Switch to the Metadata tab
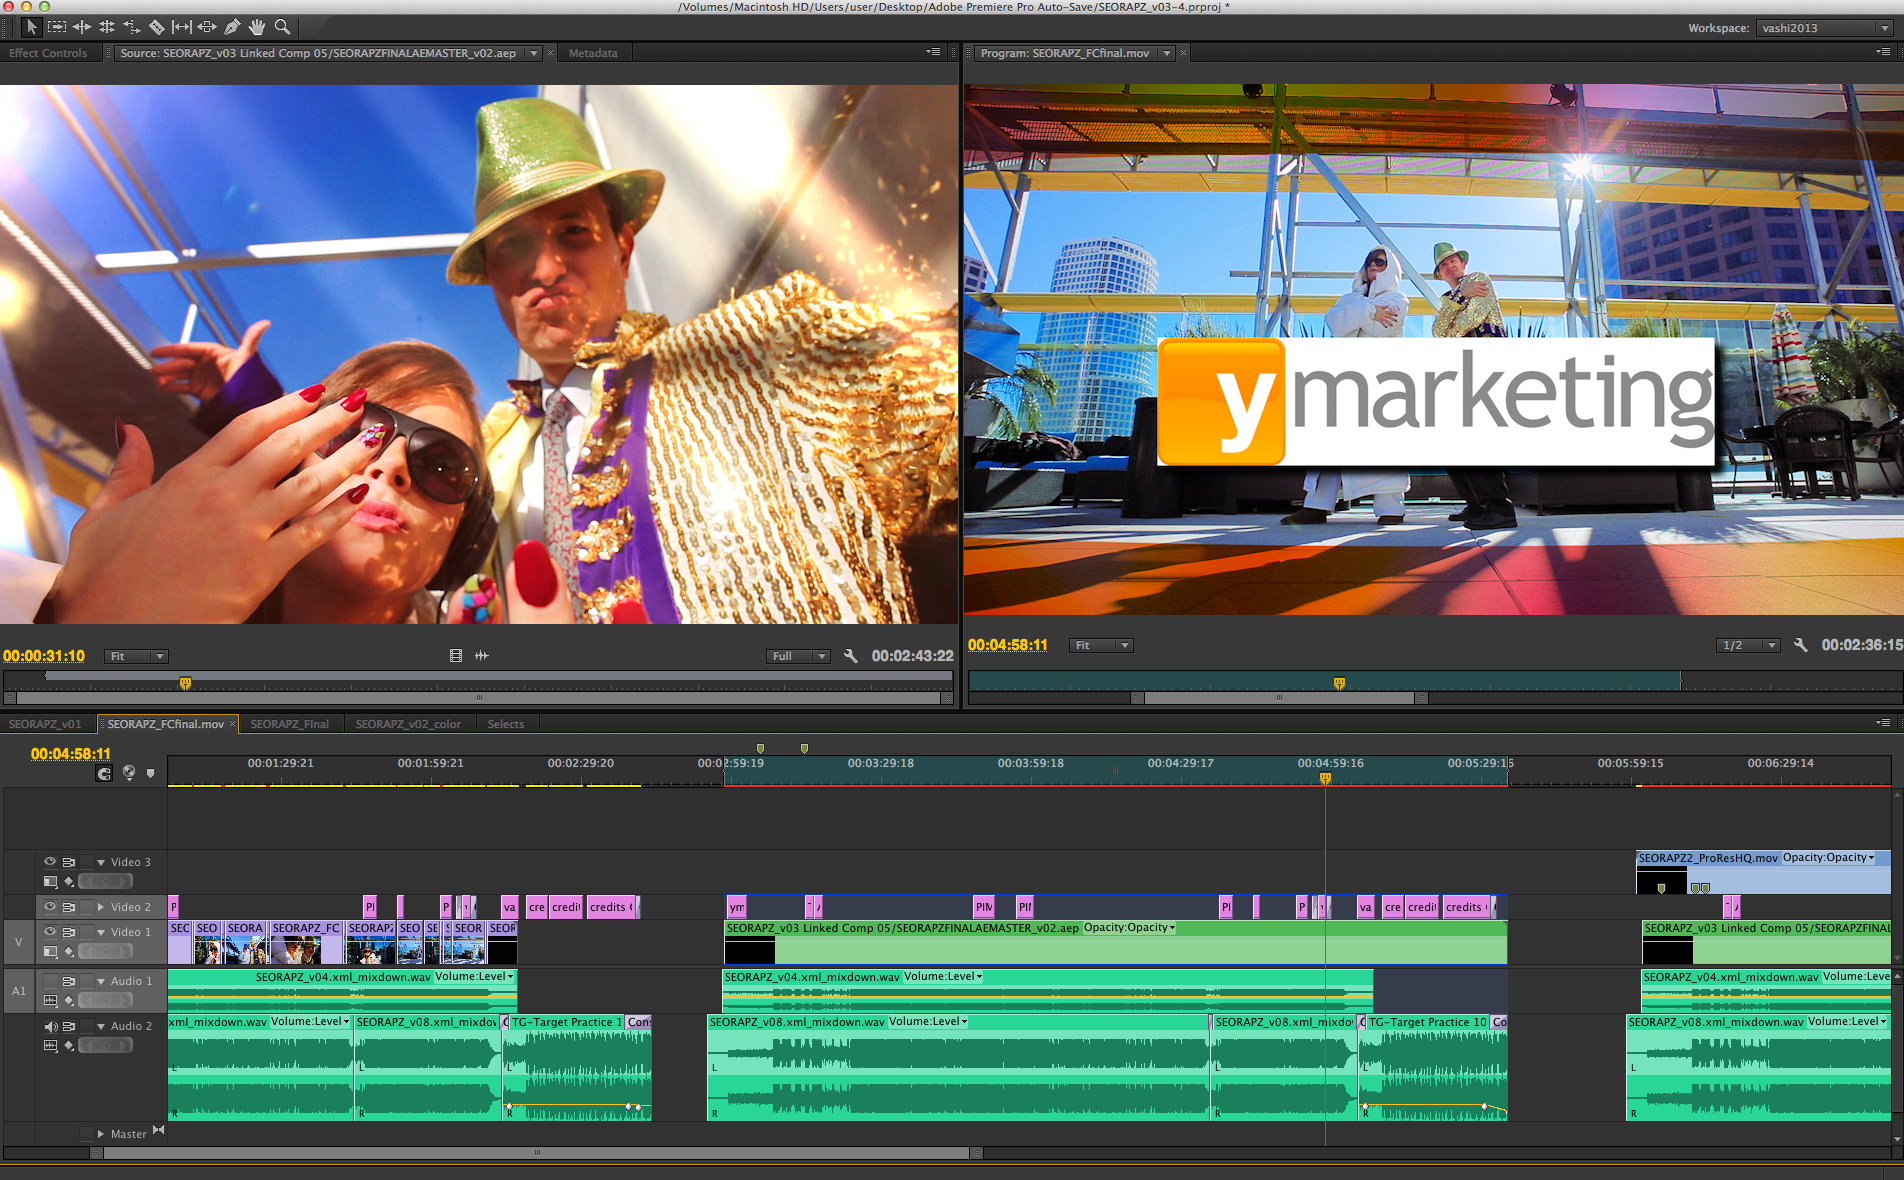This screenshot has height=1180, width=1904. 593,53
